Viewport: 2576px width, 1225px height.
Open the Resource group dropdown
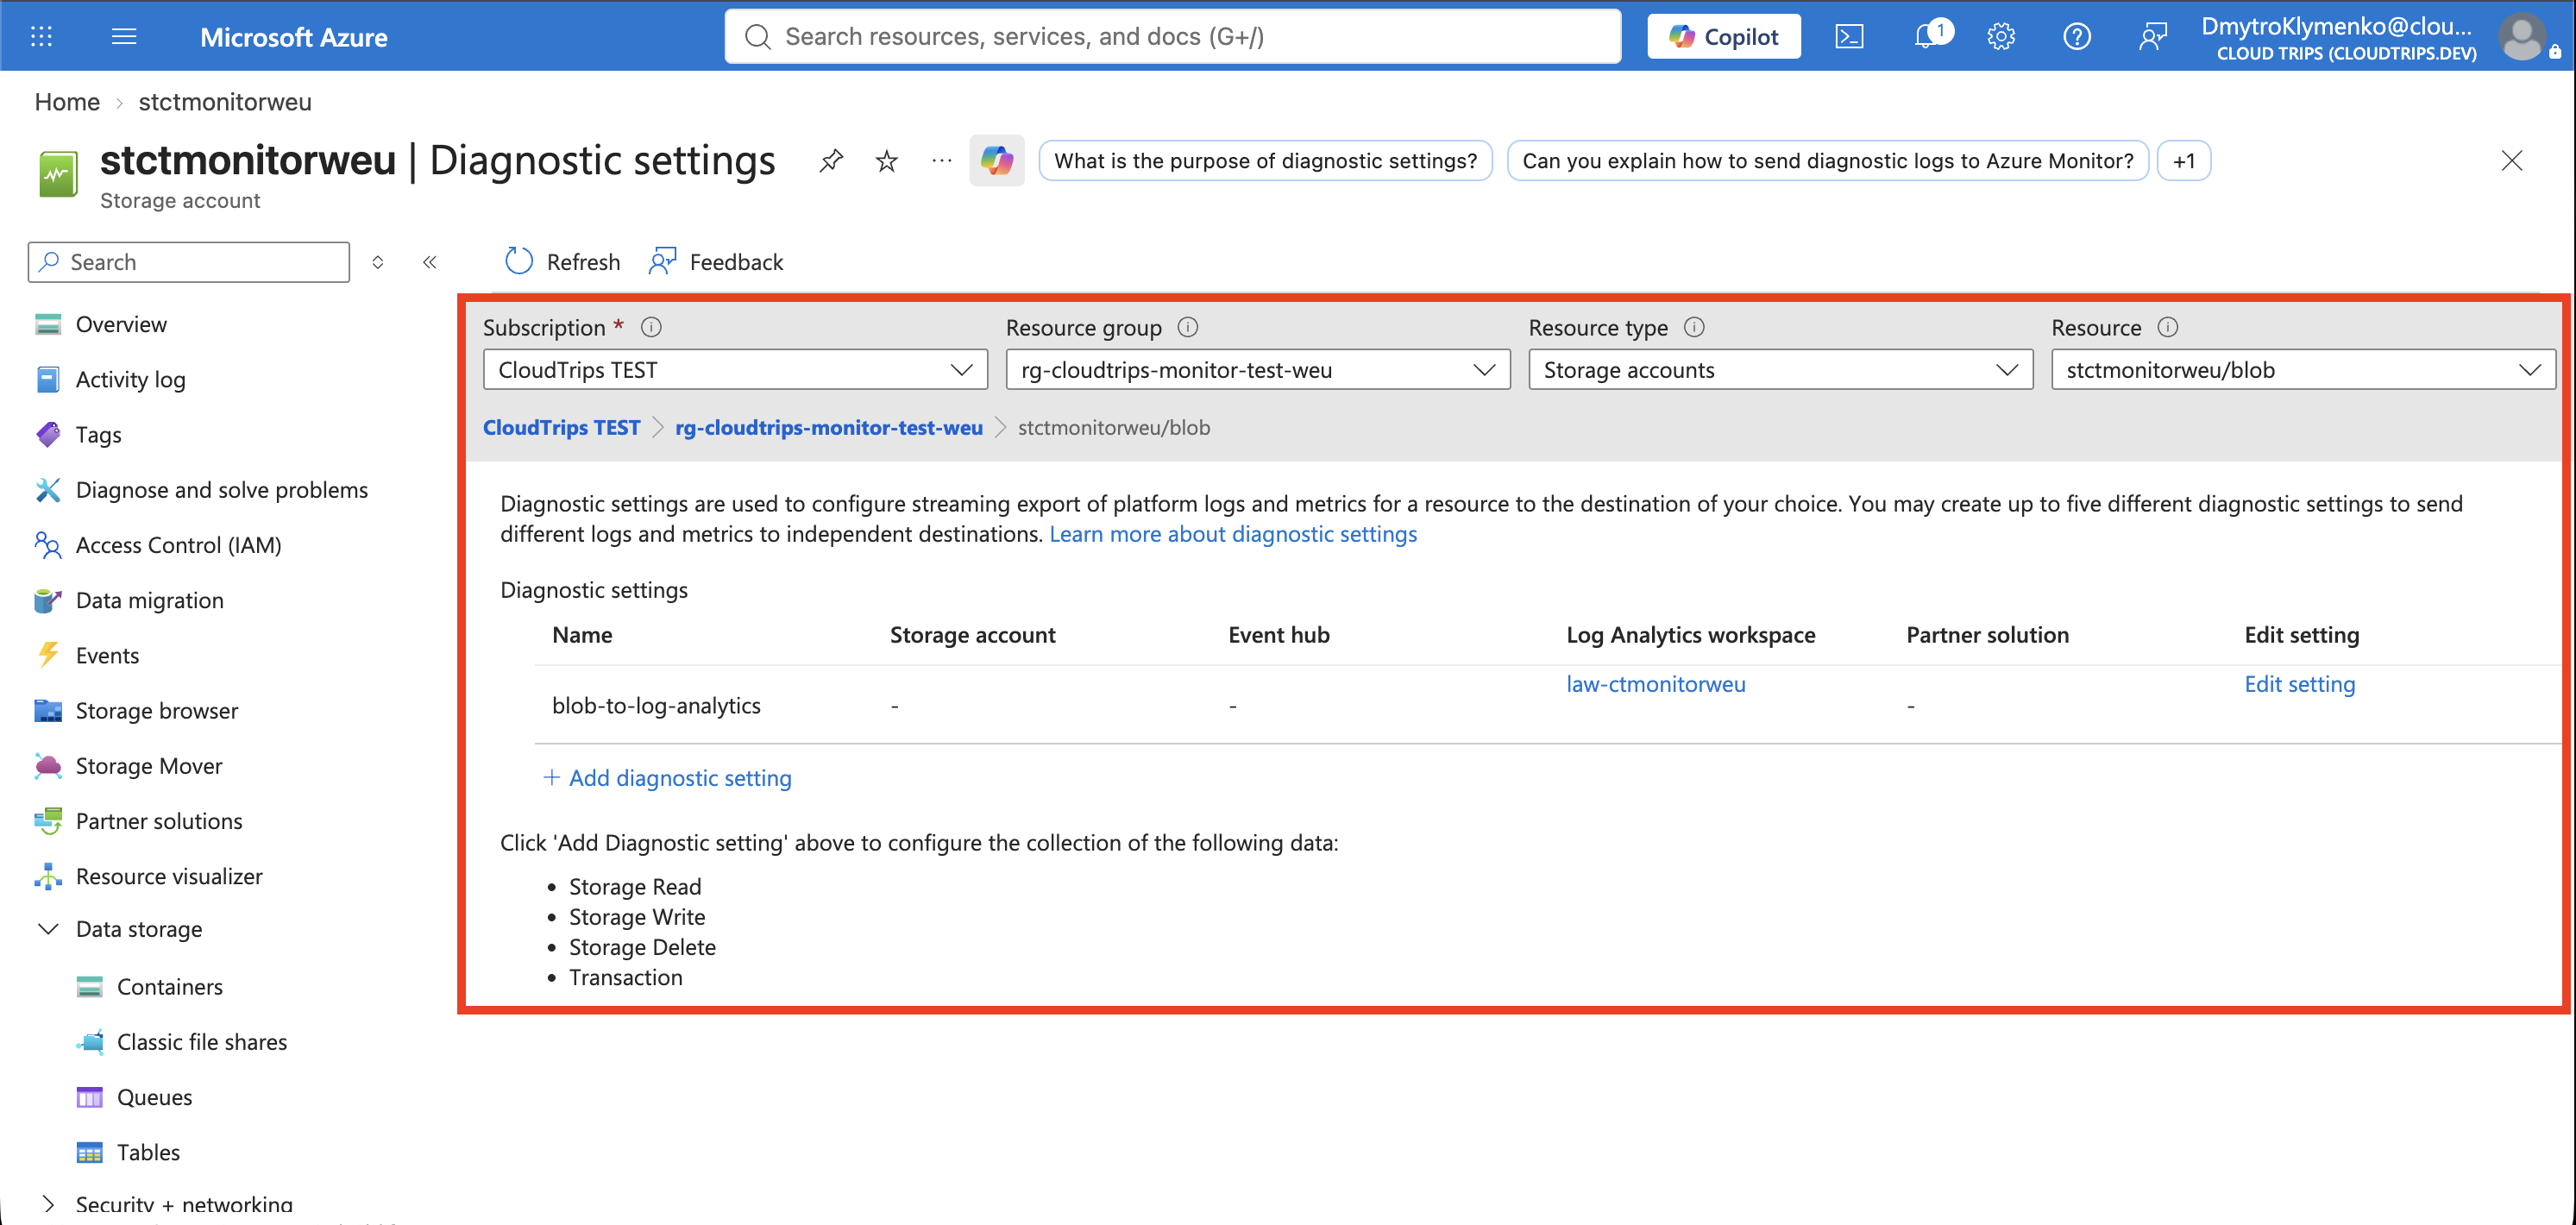(x=1257, y=370)
